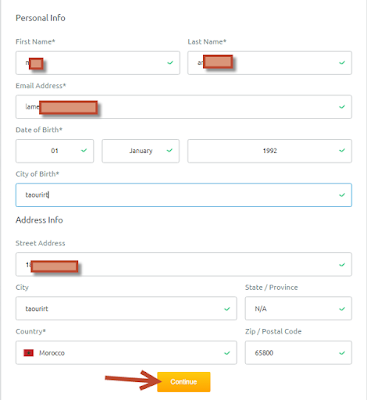Focus the First Name input field

[98, 63]
